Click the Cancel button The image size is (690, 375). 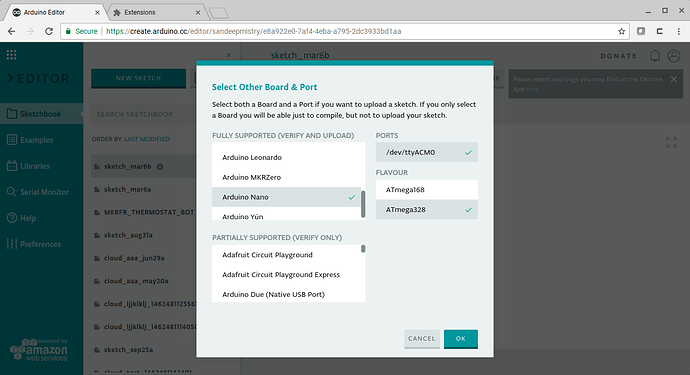[422, 339]
